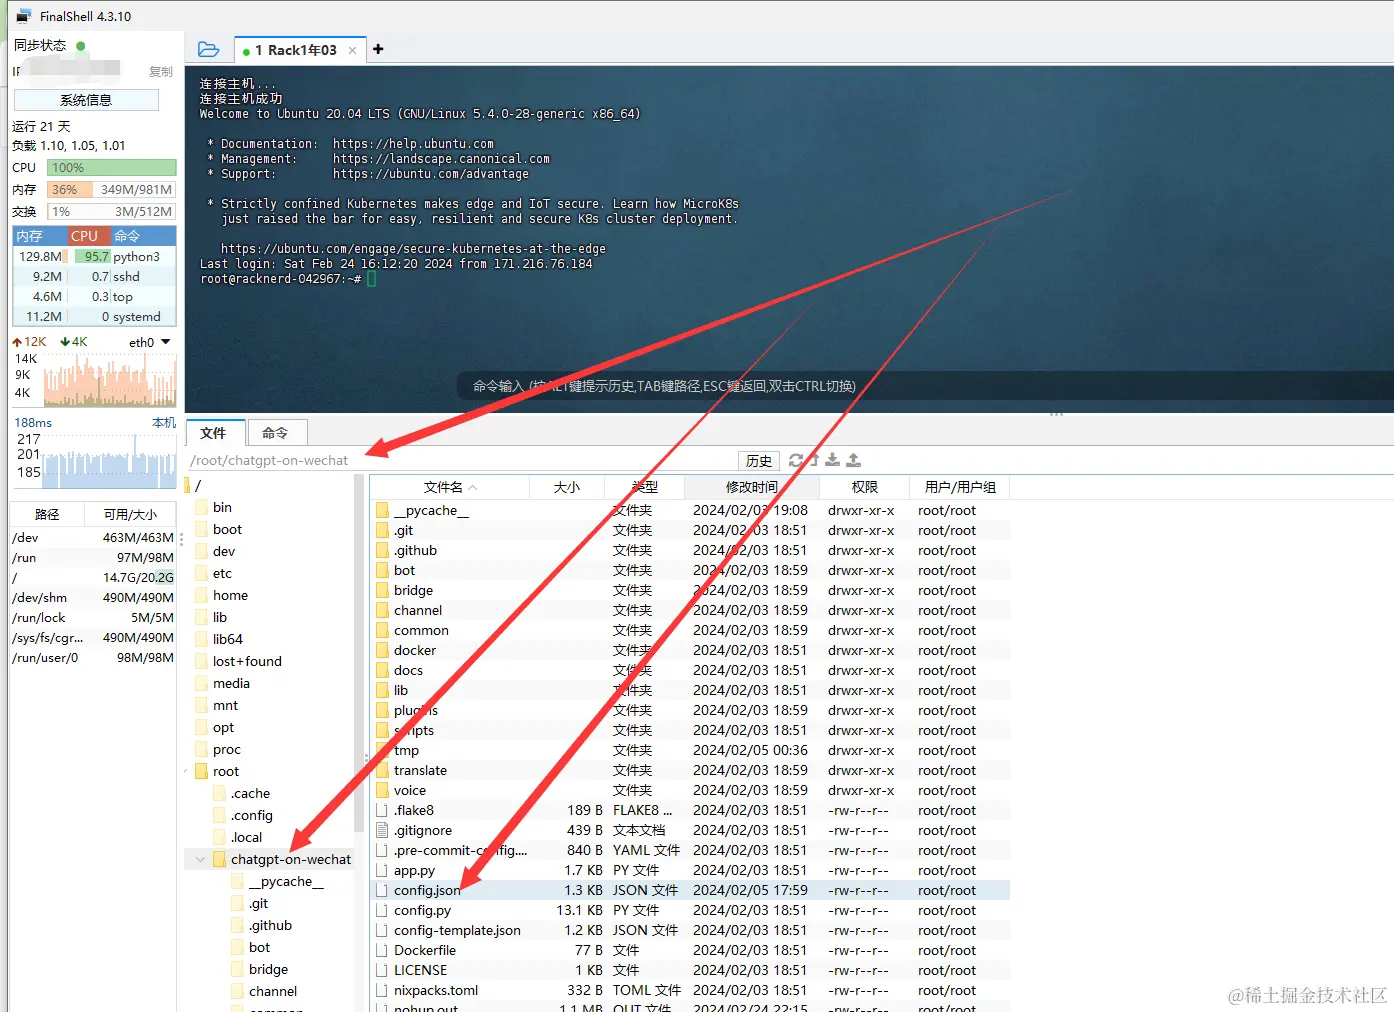Click the sync status green indicator
The height and width of the screenshot is (1012, 1394).
tap(81, 45)
